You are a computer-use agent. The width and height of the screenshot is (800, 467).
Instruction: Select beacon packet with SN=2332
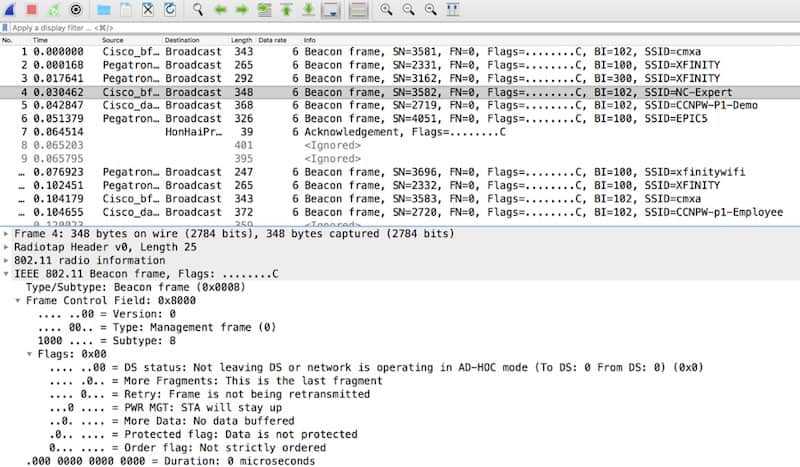click(400, 185)
